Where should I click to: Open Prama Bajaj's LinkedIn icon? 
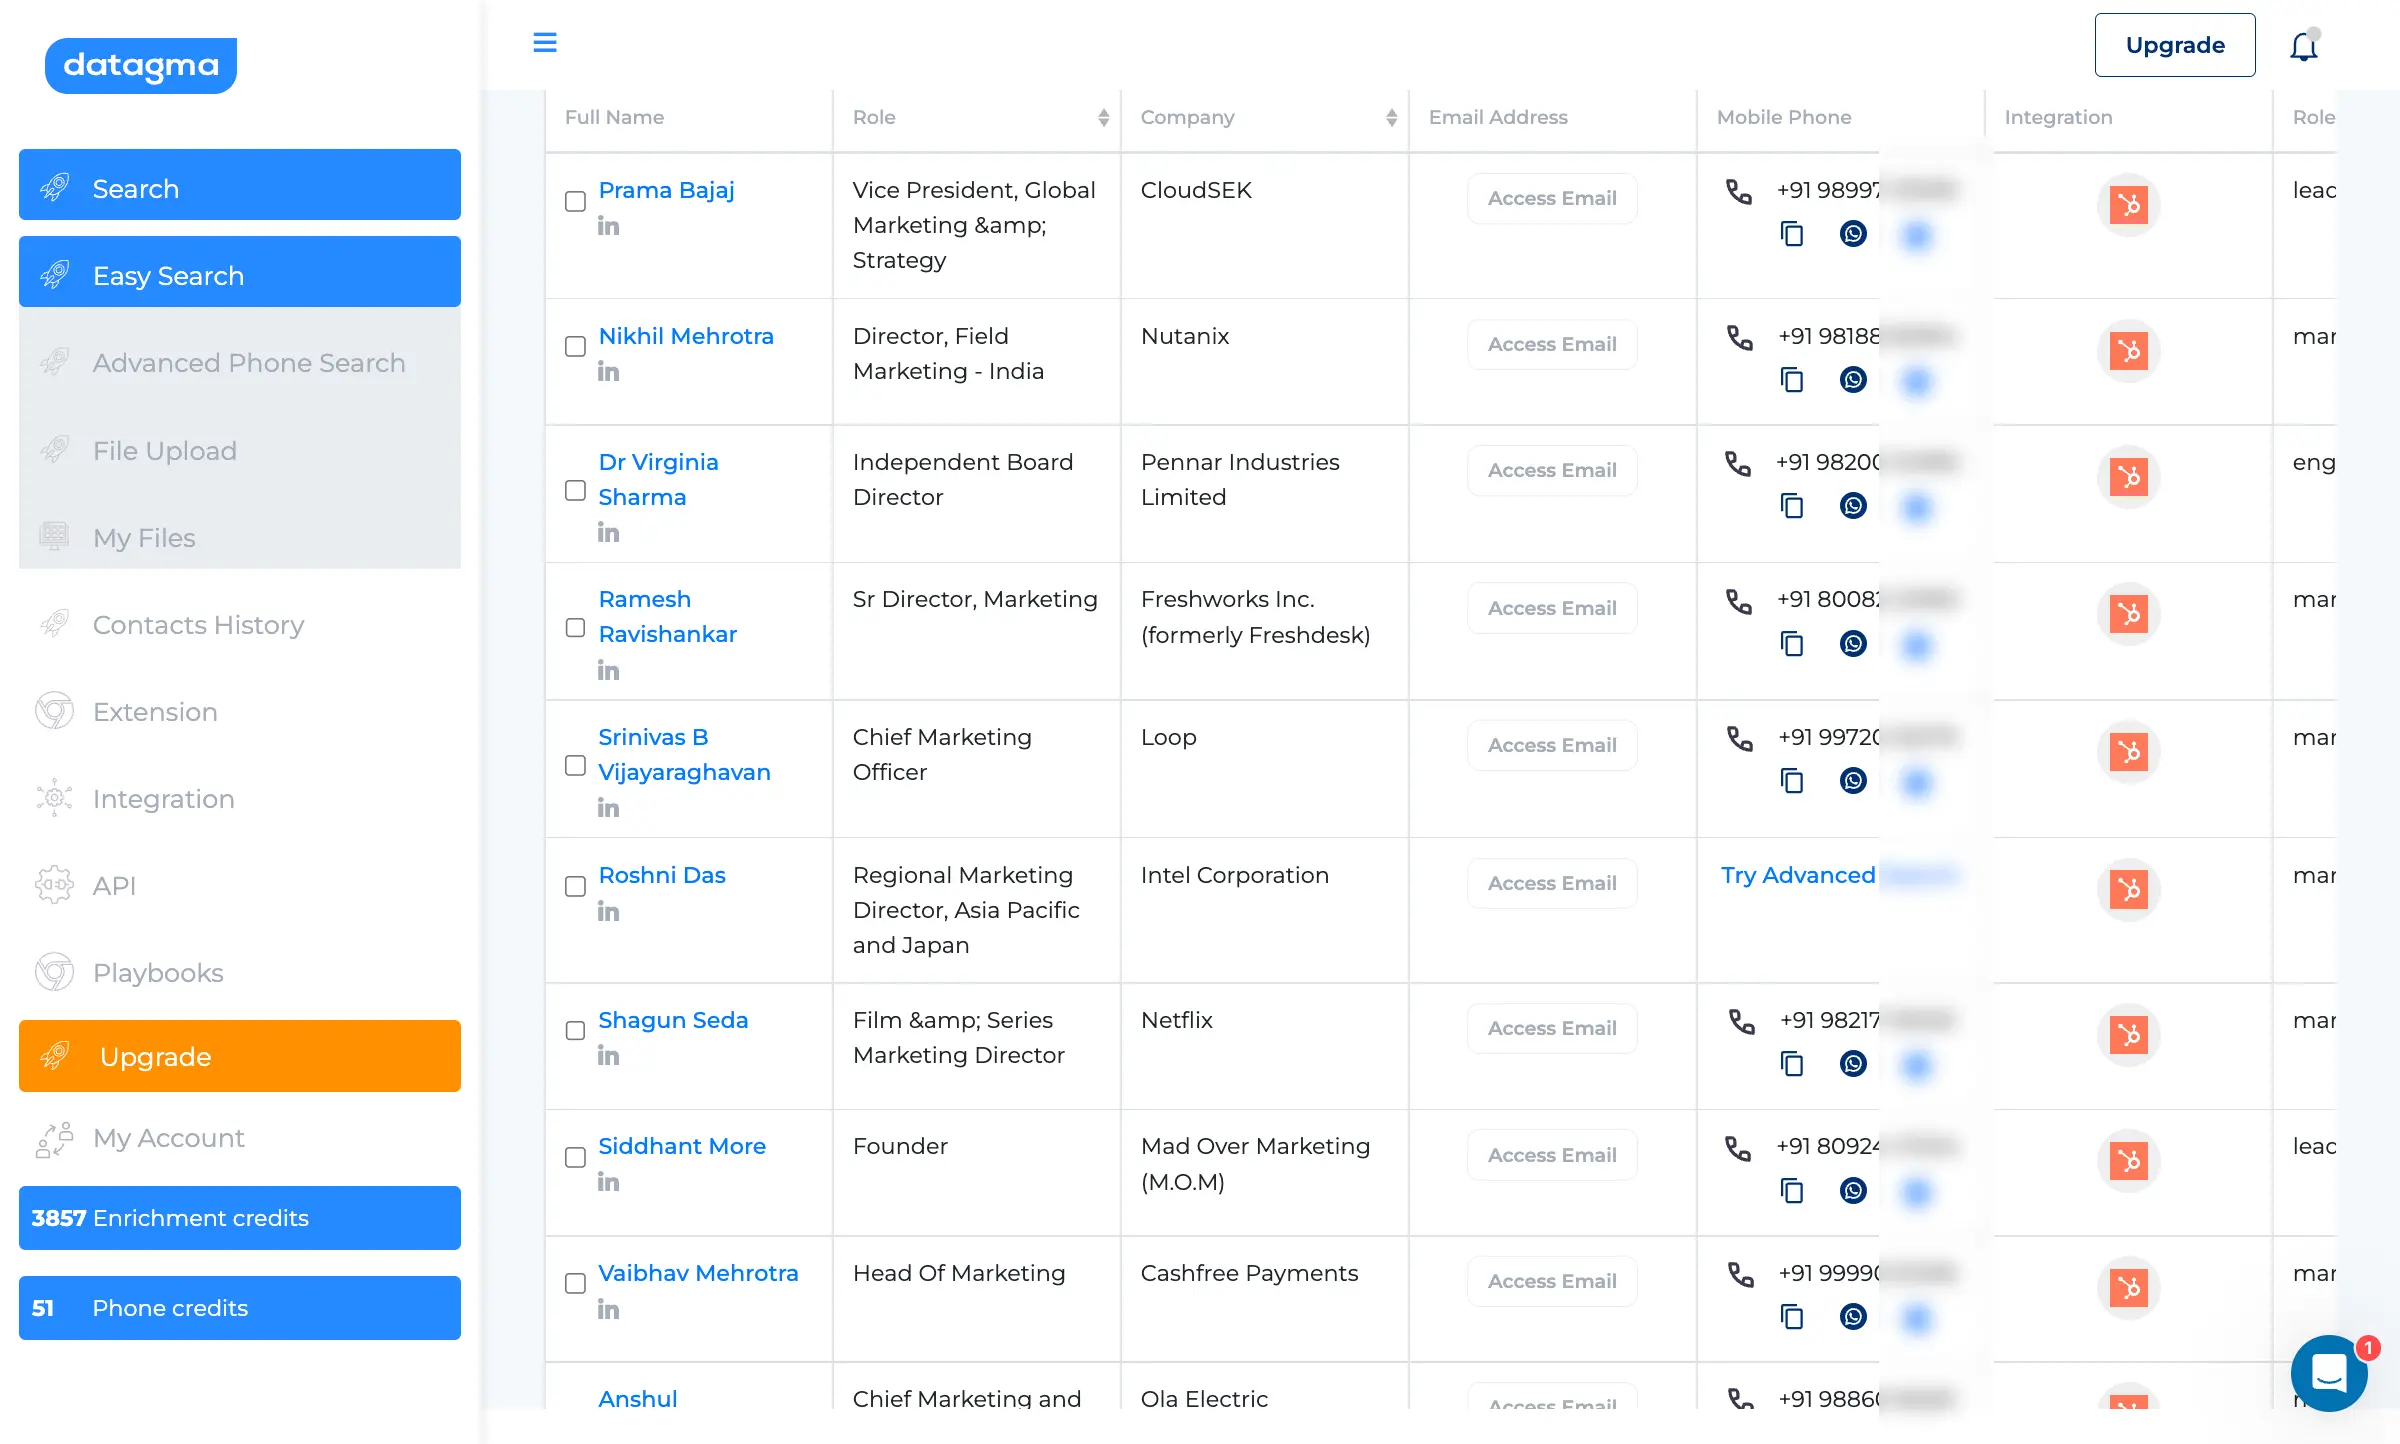[608, 226]
